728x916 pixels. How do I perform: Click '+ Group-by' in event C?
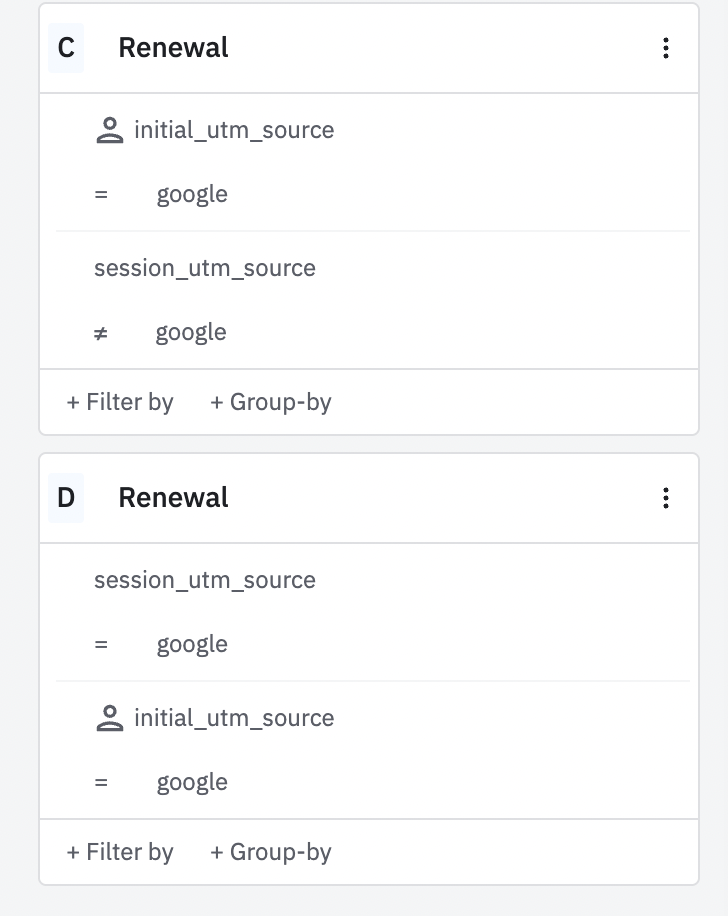coord(271,402)
